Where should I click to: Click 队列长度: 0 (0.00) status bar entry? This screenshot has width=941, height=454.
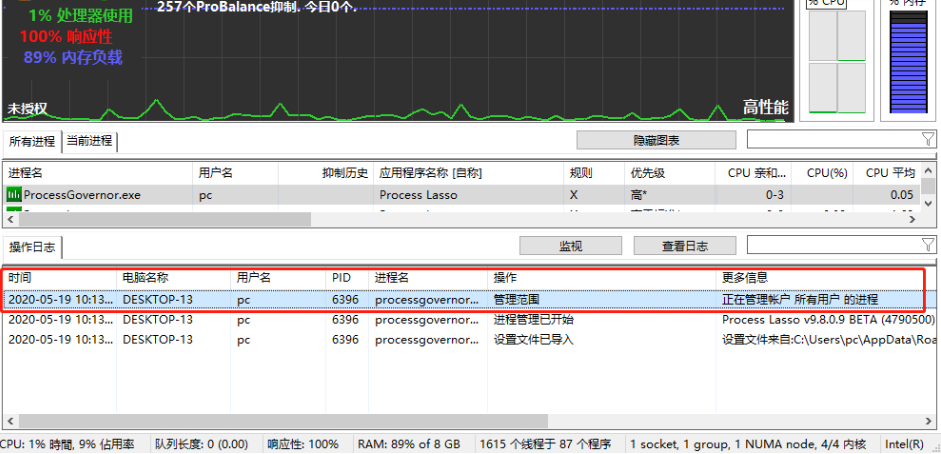tap(202, 444)
